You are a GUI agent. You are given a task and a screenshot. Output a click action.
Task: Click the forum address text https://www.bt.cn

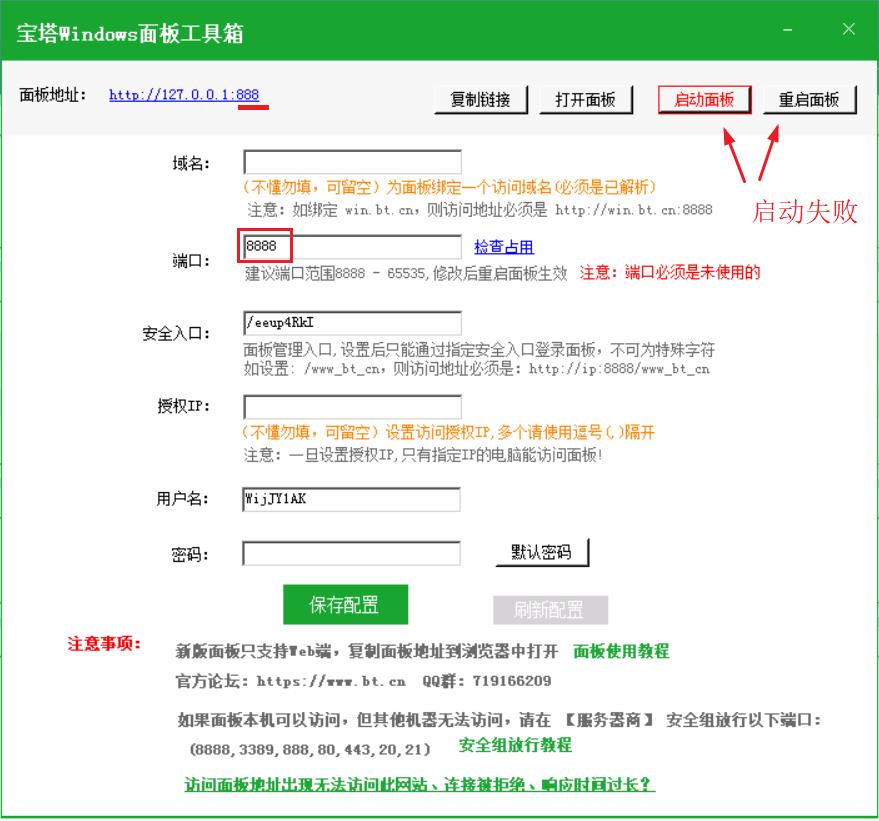tap(331, 681)
